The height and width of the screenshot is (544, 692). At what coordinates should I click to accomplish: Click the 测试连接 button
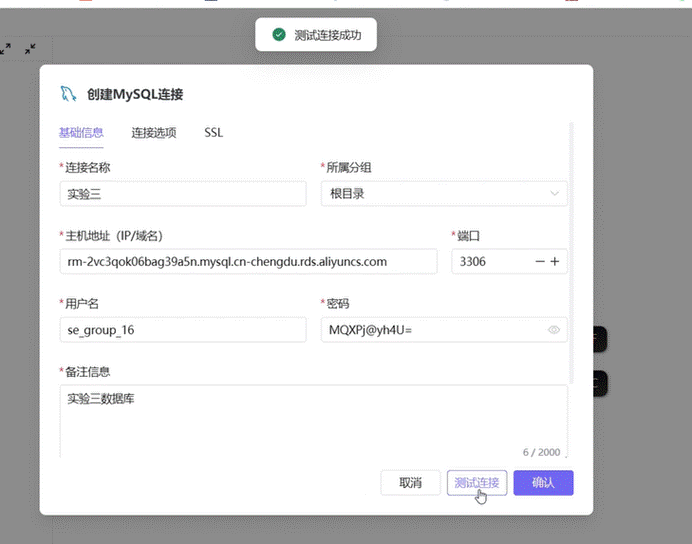(x=477, y=483)
